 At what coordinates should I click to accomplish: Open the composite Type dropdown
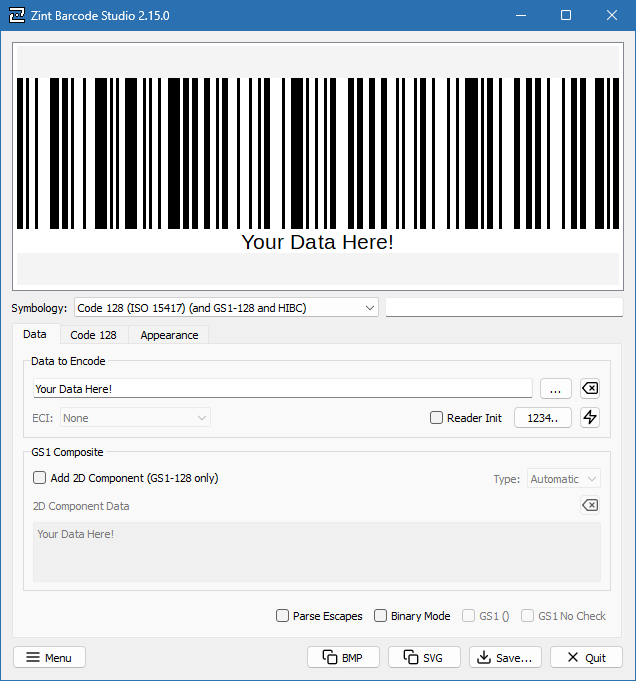pos(563,479)
